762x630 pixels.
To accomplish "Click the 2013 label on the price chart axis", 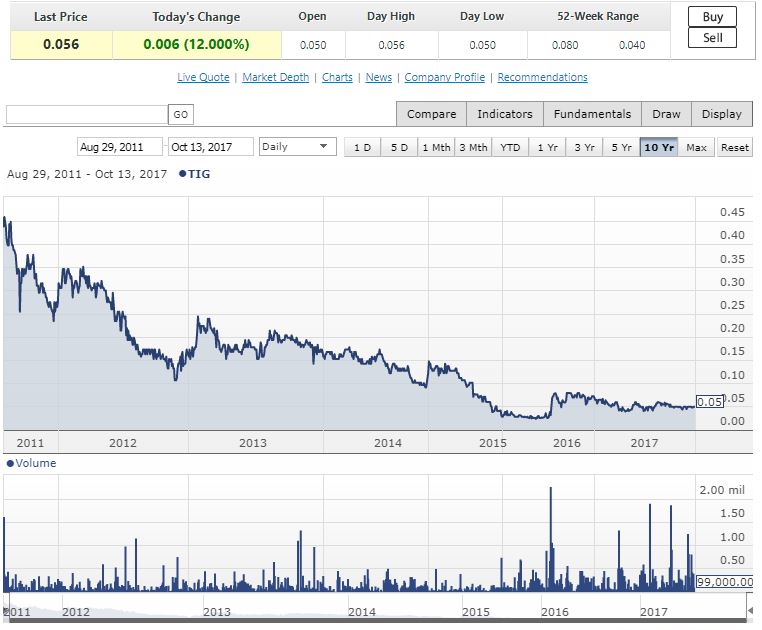I will point(253,443).
